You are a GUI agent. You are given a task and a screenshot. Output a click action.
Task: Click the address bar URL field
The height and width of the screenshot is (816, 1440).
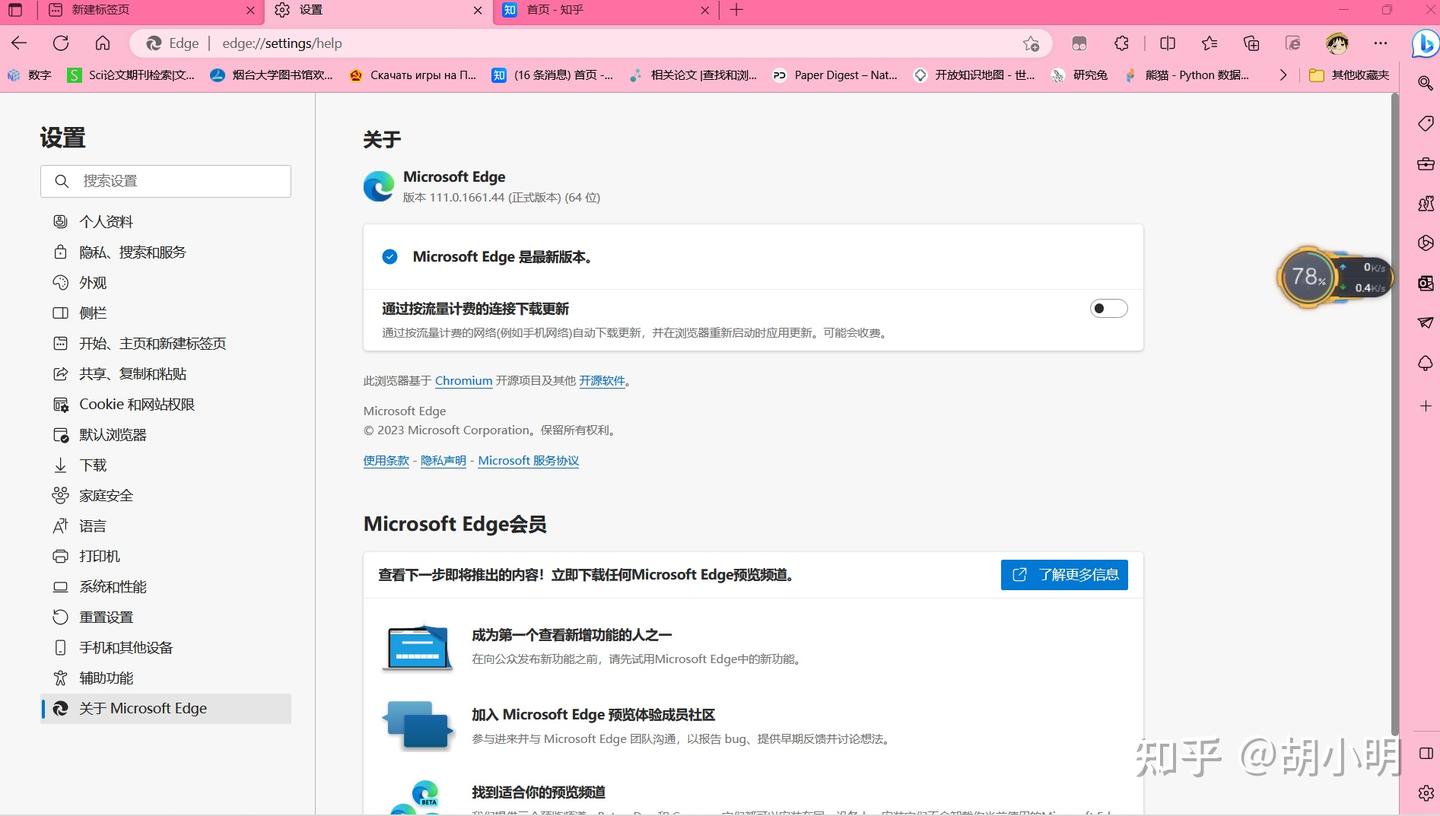(590, 43)
